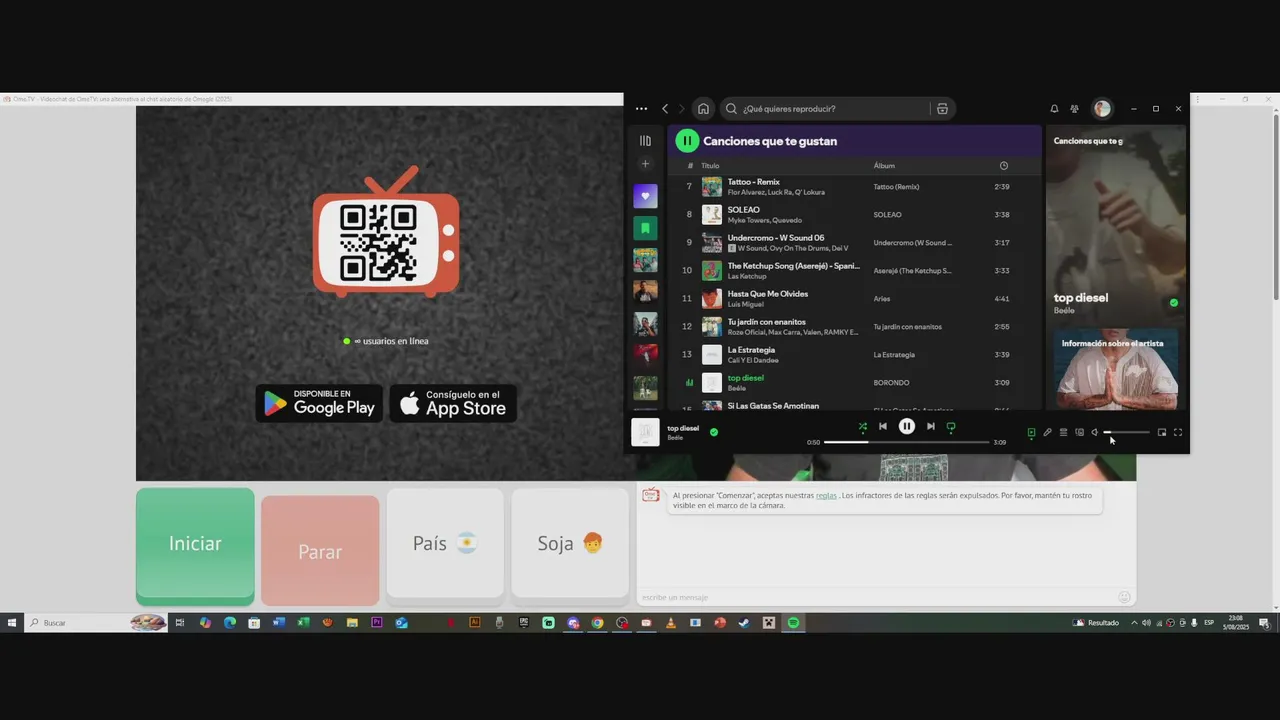Toggle shuffle playback
This screenshot has width=1280, height=720.
coord(862,426)
